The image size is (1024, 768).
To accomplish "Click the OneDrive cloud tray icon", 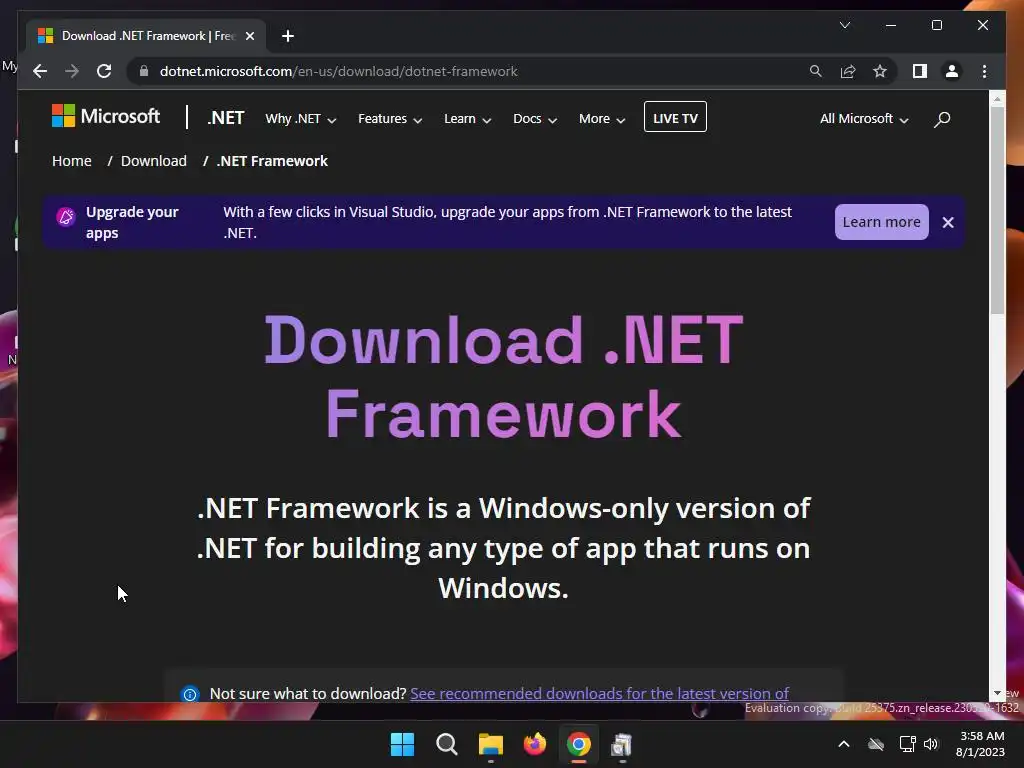I will coord(876,744).
